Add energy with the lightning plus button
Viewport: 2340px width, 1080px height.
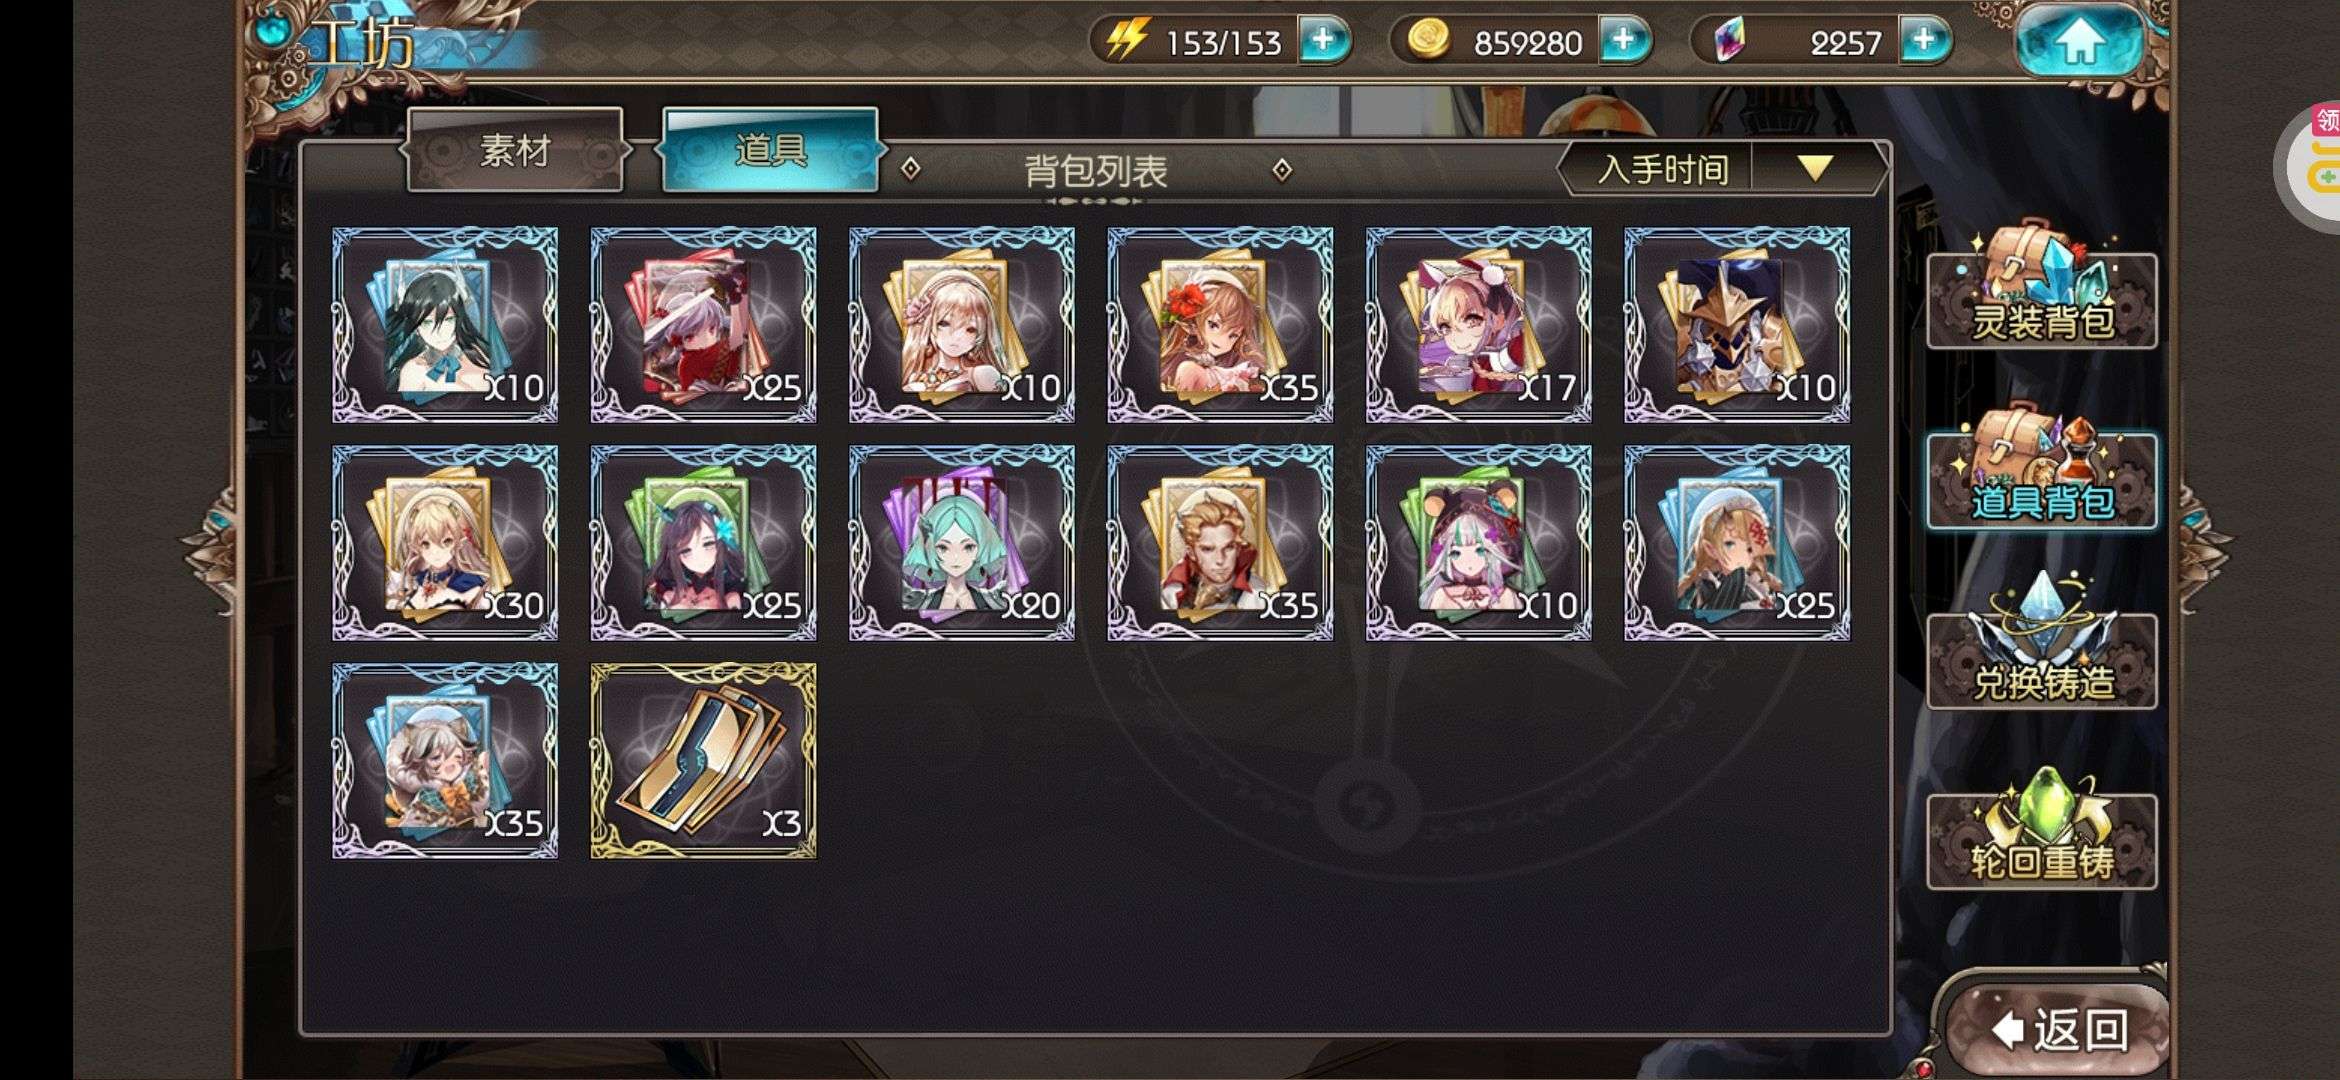click(x=1324, y=41)
